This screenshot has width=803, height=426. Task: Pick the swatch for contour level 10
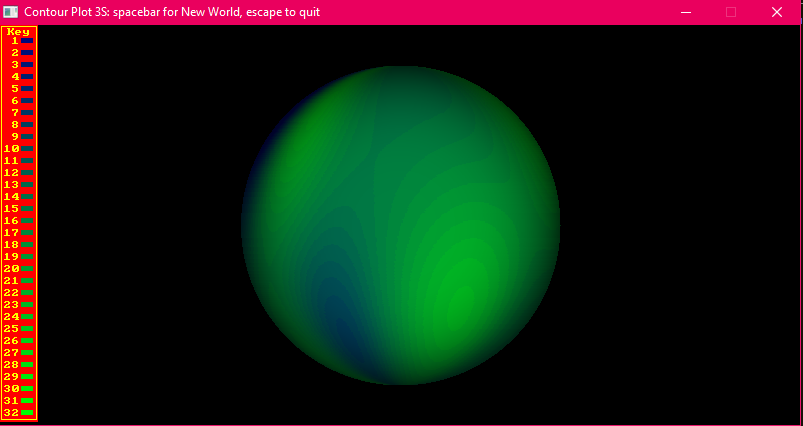tap(28, 149)
